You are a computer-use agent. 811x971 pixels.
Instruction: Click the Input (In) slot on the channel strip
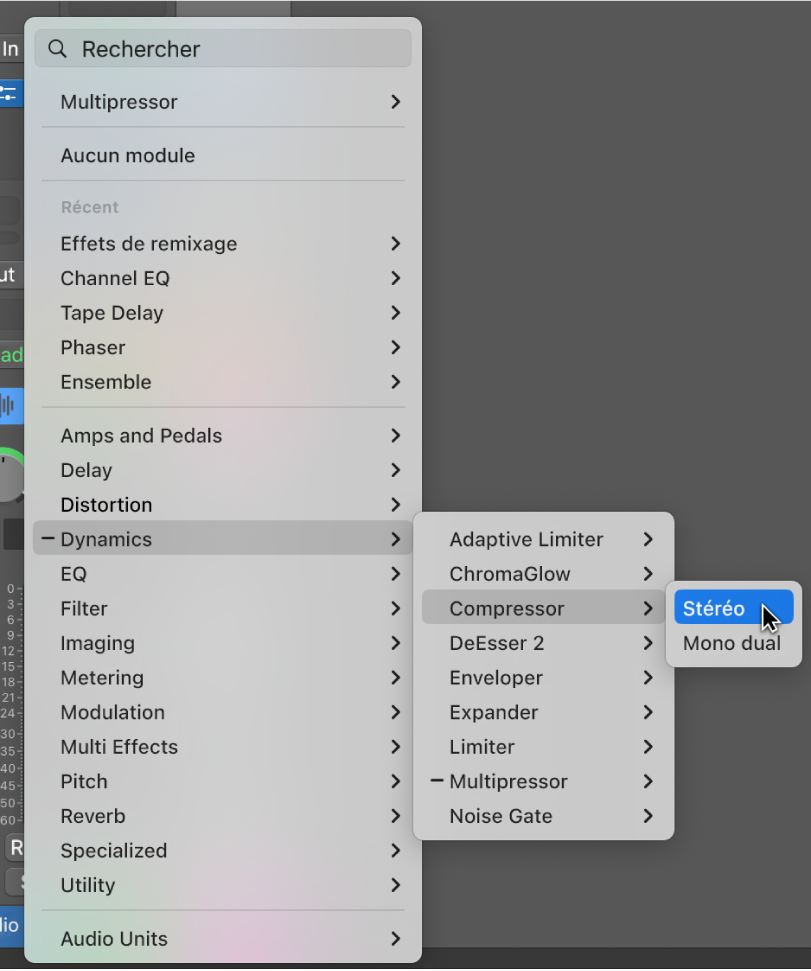pyautogui.click(x=10, y=48)
